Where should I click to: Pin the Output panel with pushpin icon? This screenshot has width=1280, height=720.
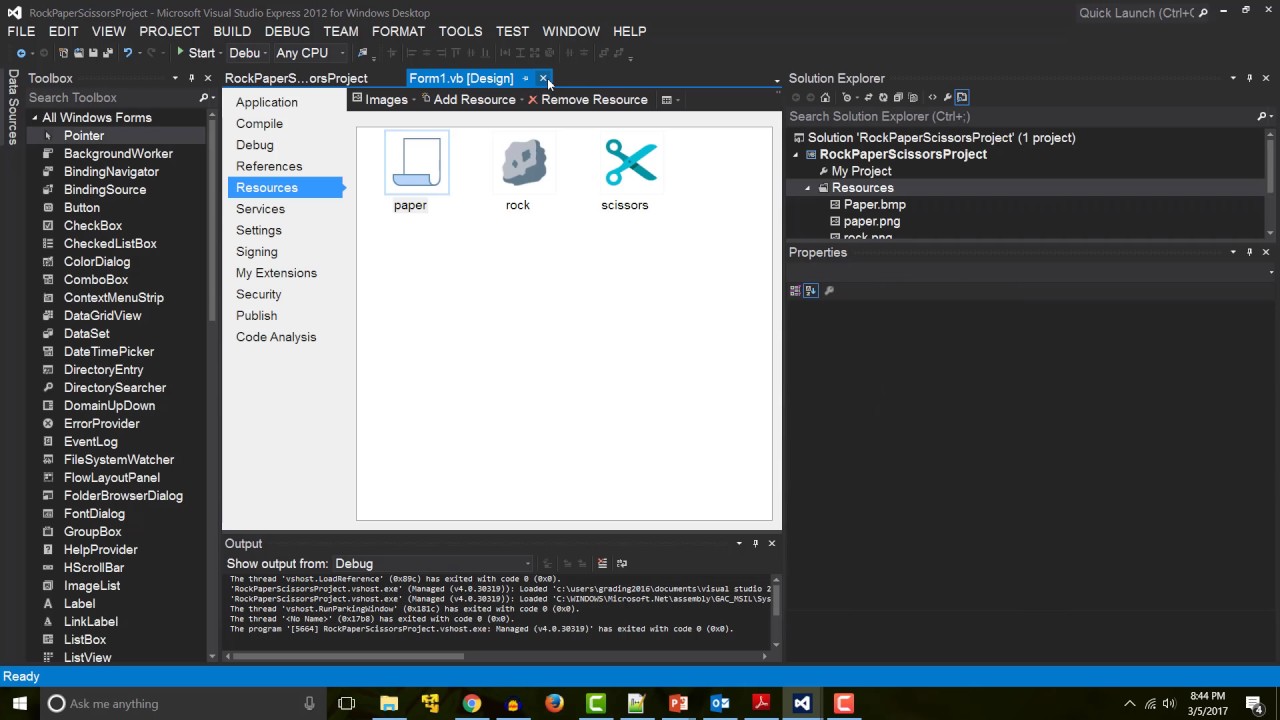[755, 543]
